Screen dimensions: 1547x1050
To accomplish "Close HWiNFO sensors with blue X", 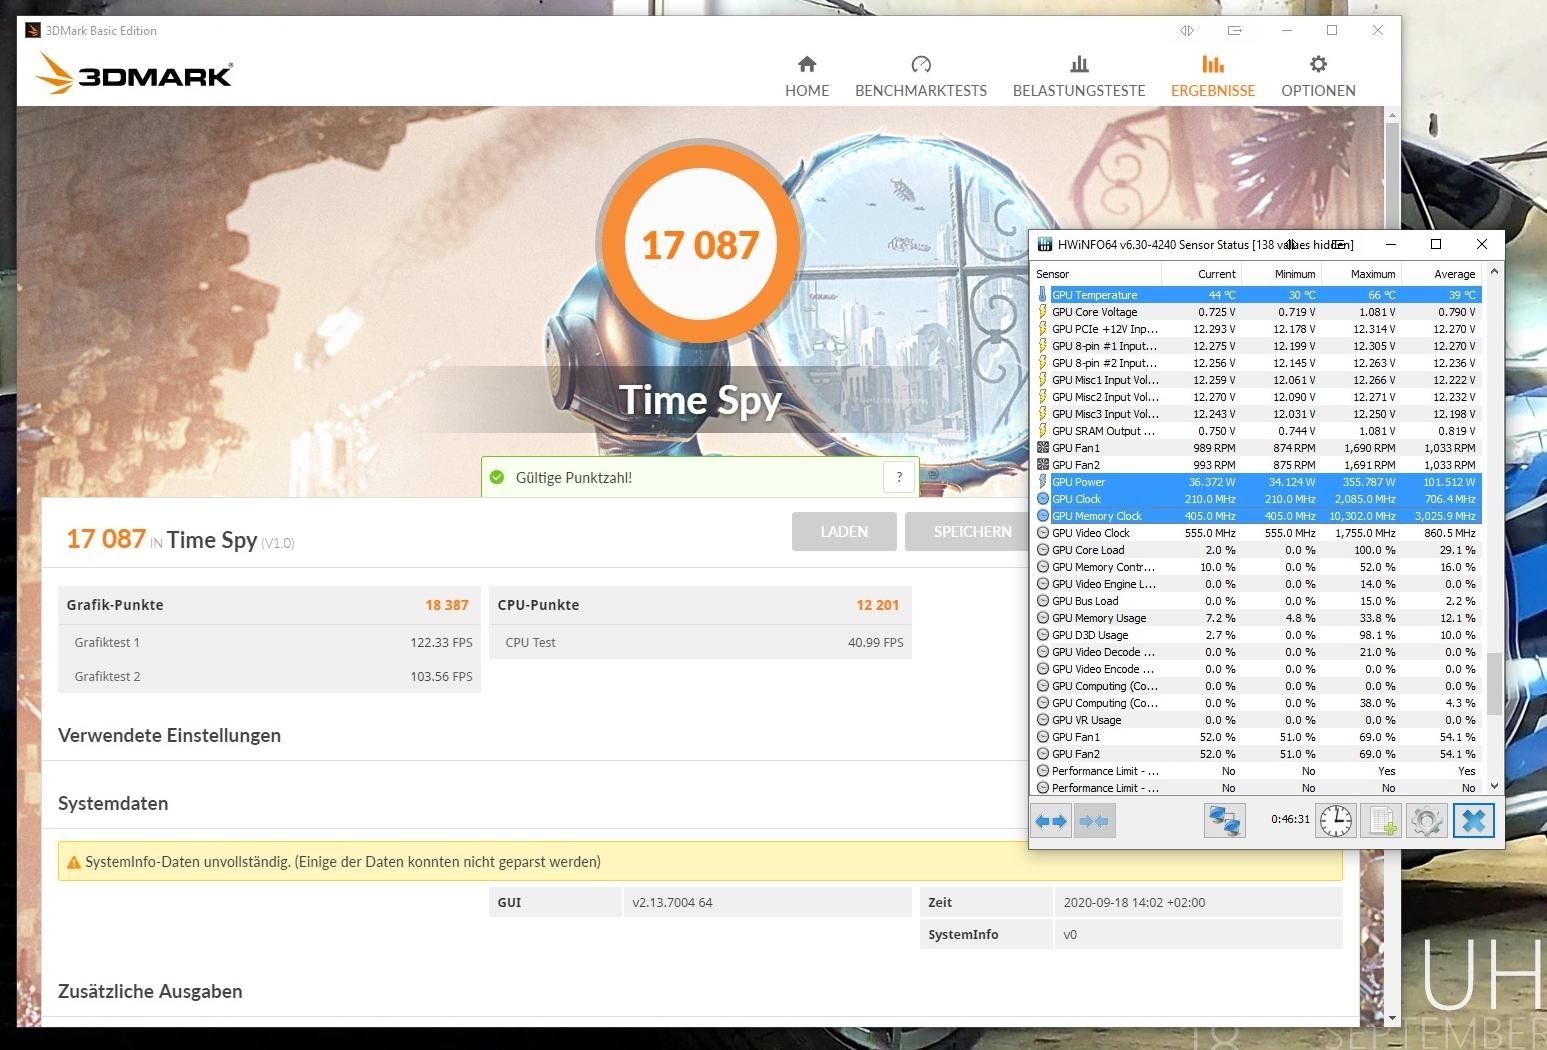I will 1473,821.
